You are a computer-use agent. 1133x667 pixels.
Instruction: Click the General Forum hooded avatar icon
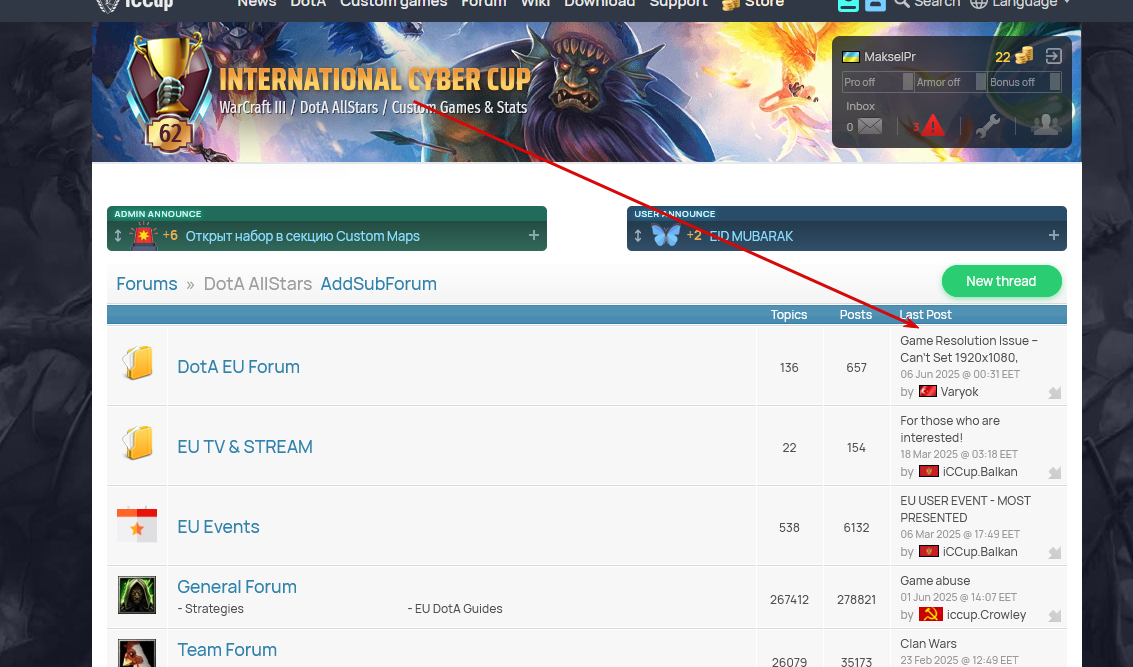point(137,595)
